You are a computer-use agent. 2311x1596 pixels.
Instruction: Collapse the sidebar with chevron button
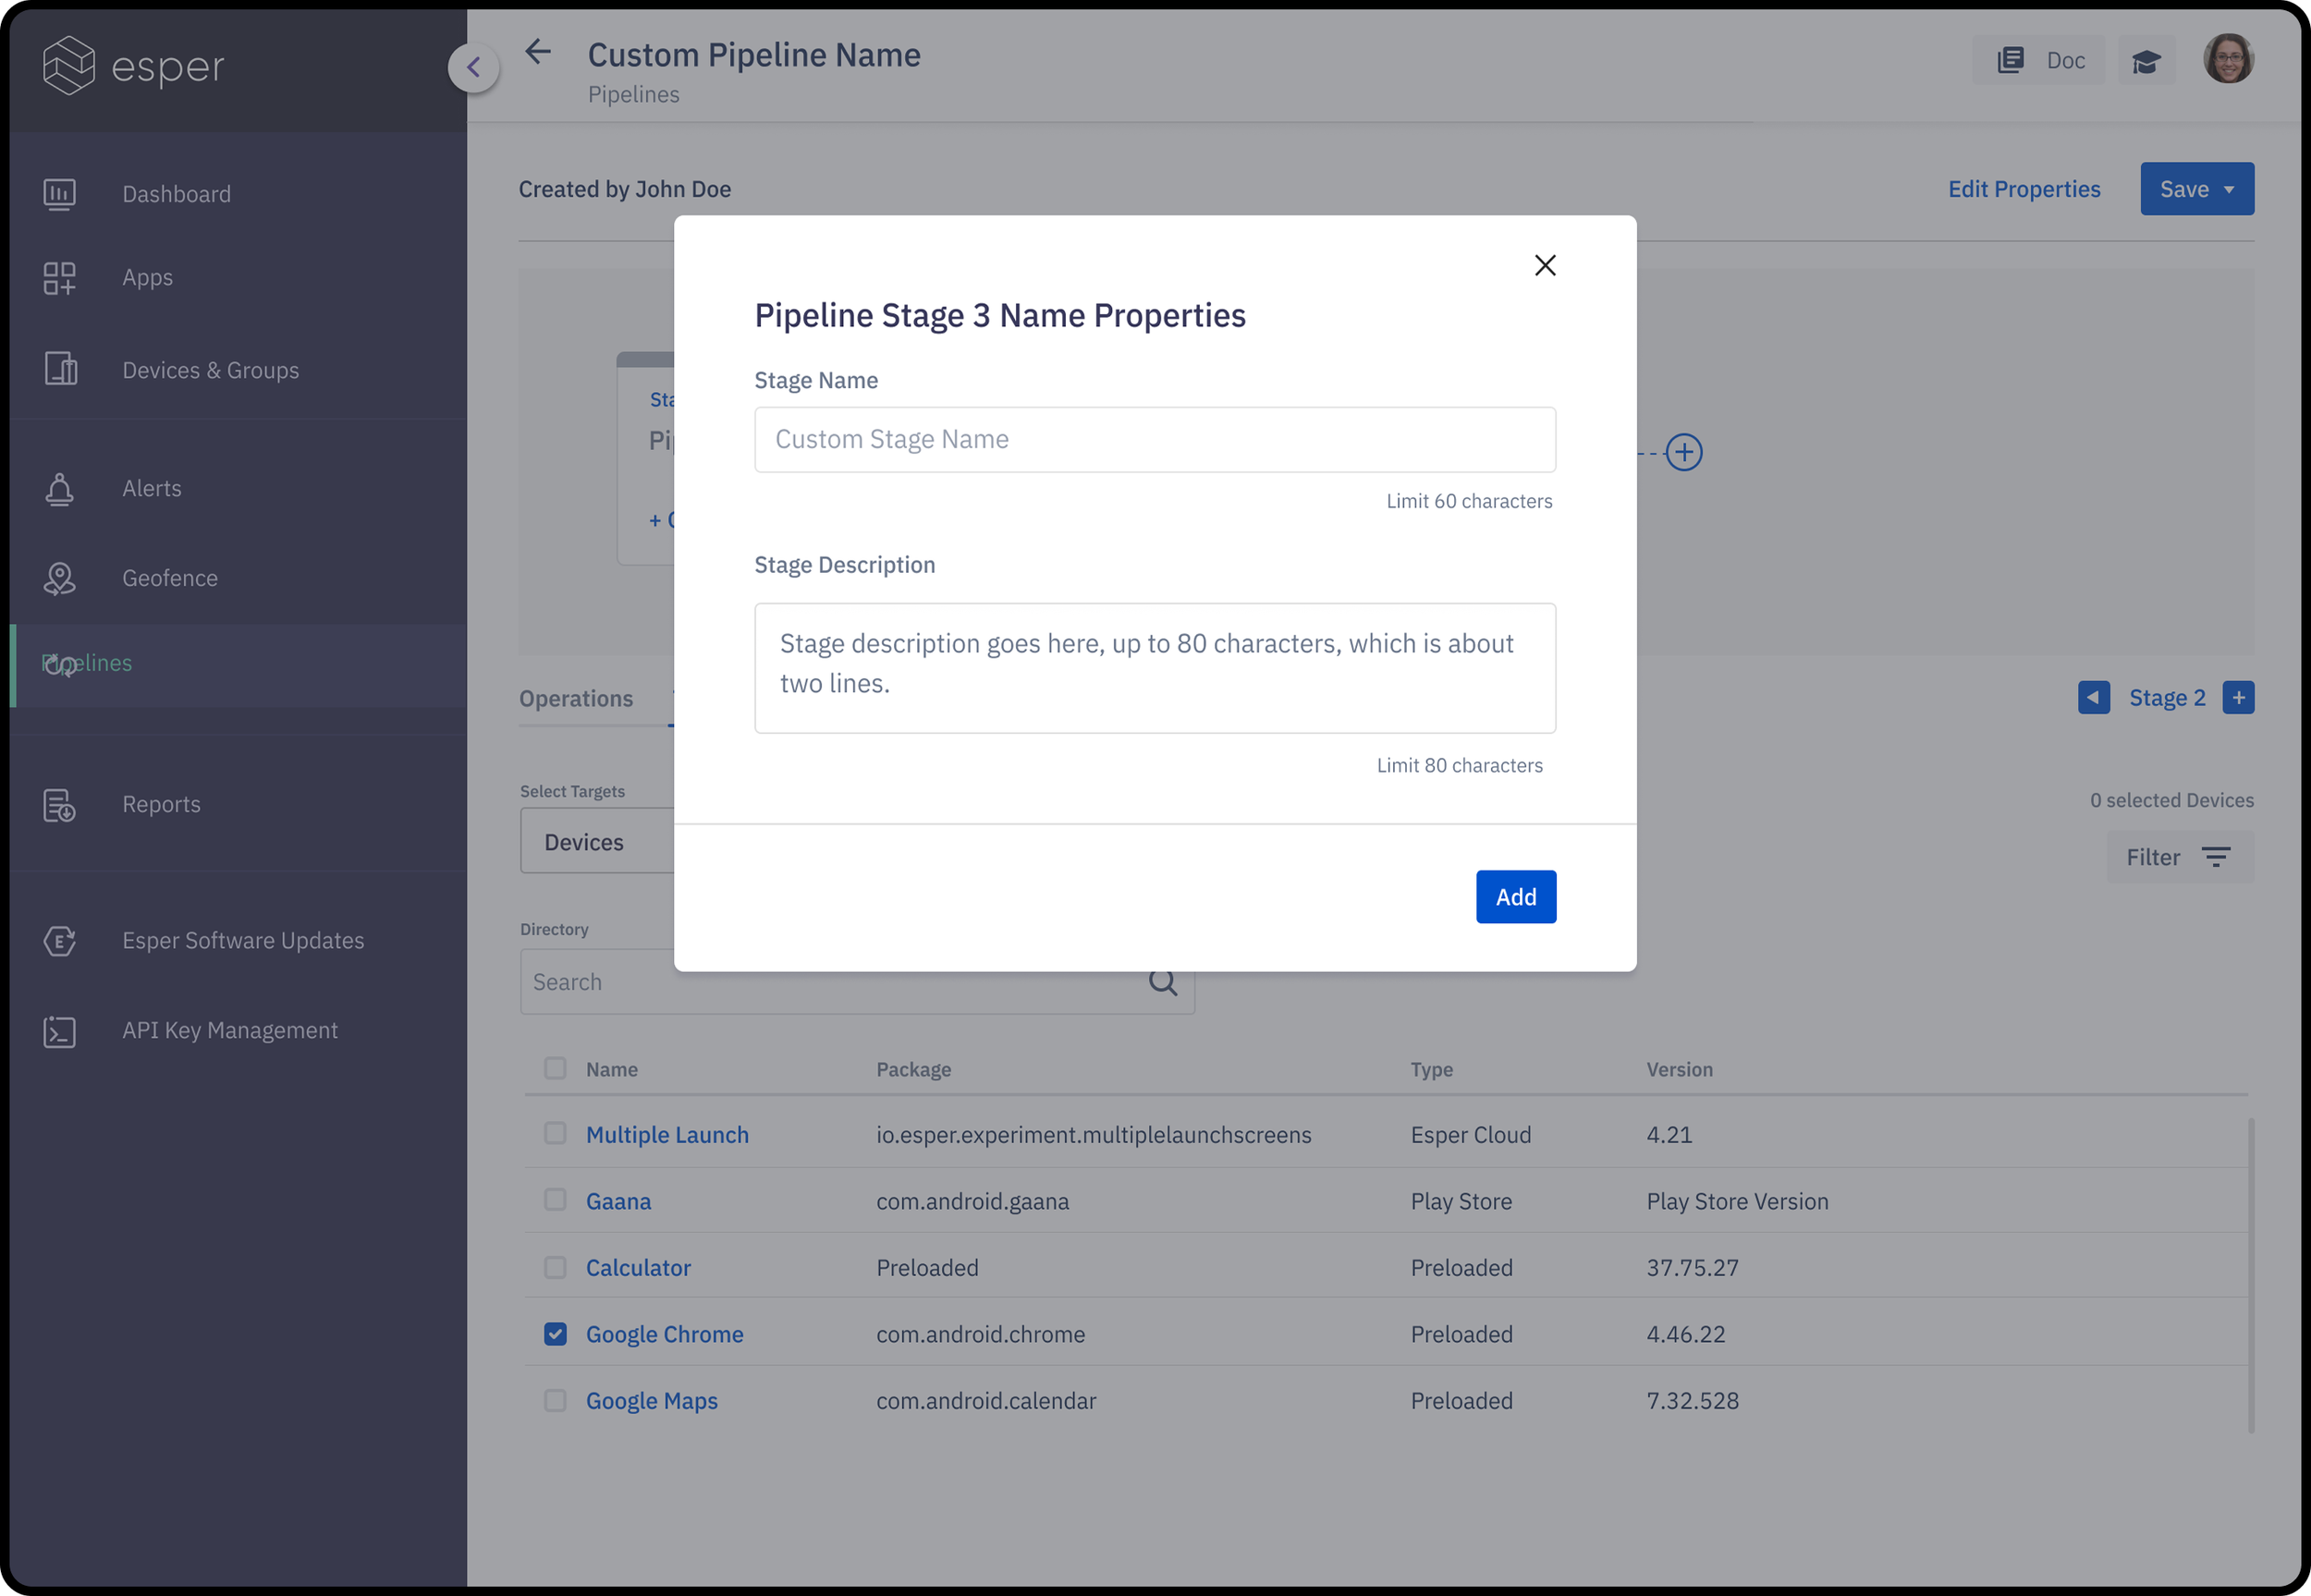[x=474, y=67]
